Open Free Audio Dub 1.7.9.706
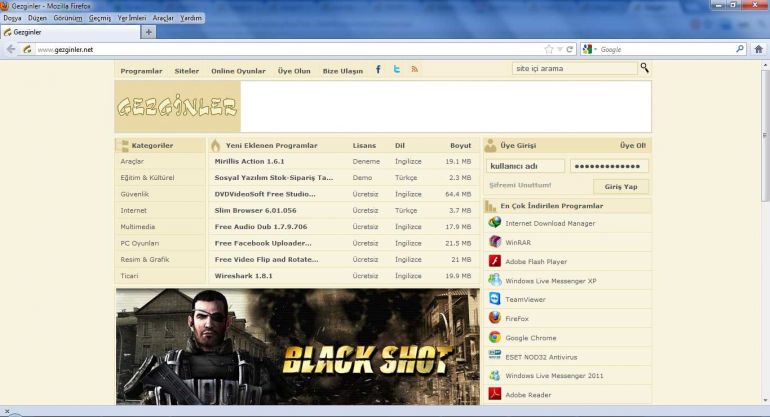 click(x=261, y=226)
